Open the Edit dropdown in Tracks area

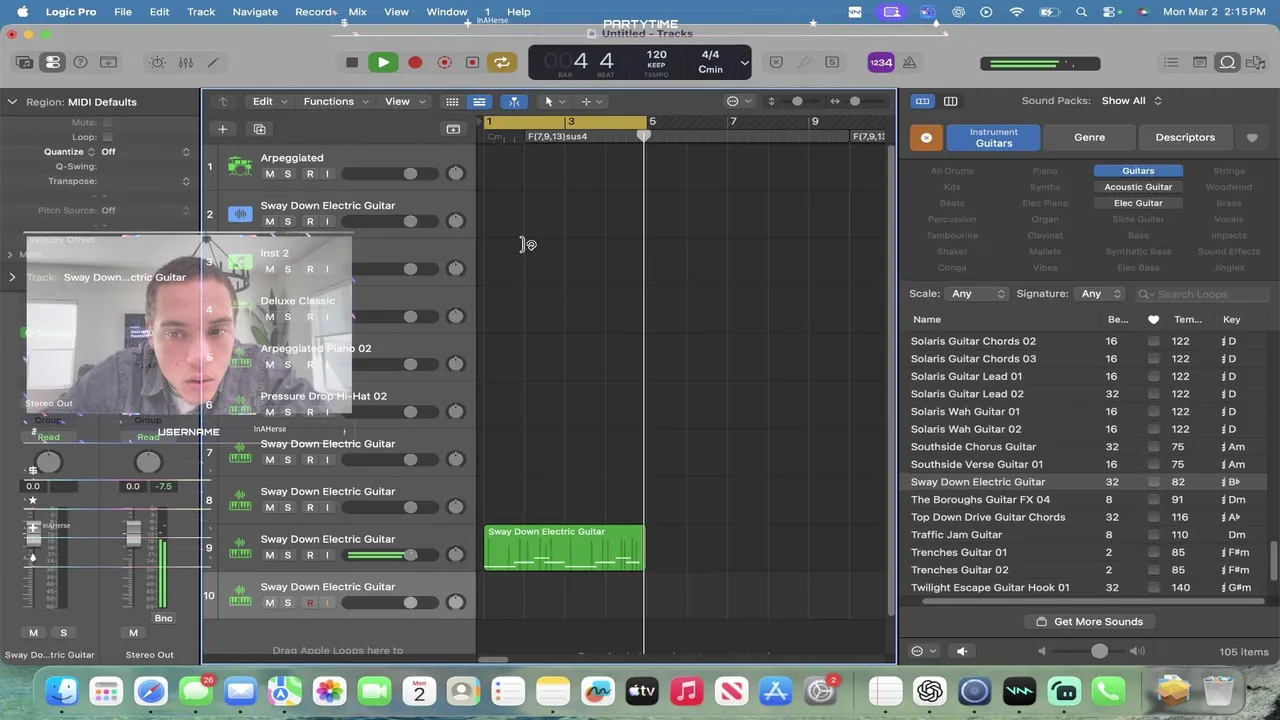(x=270, y=101)
